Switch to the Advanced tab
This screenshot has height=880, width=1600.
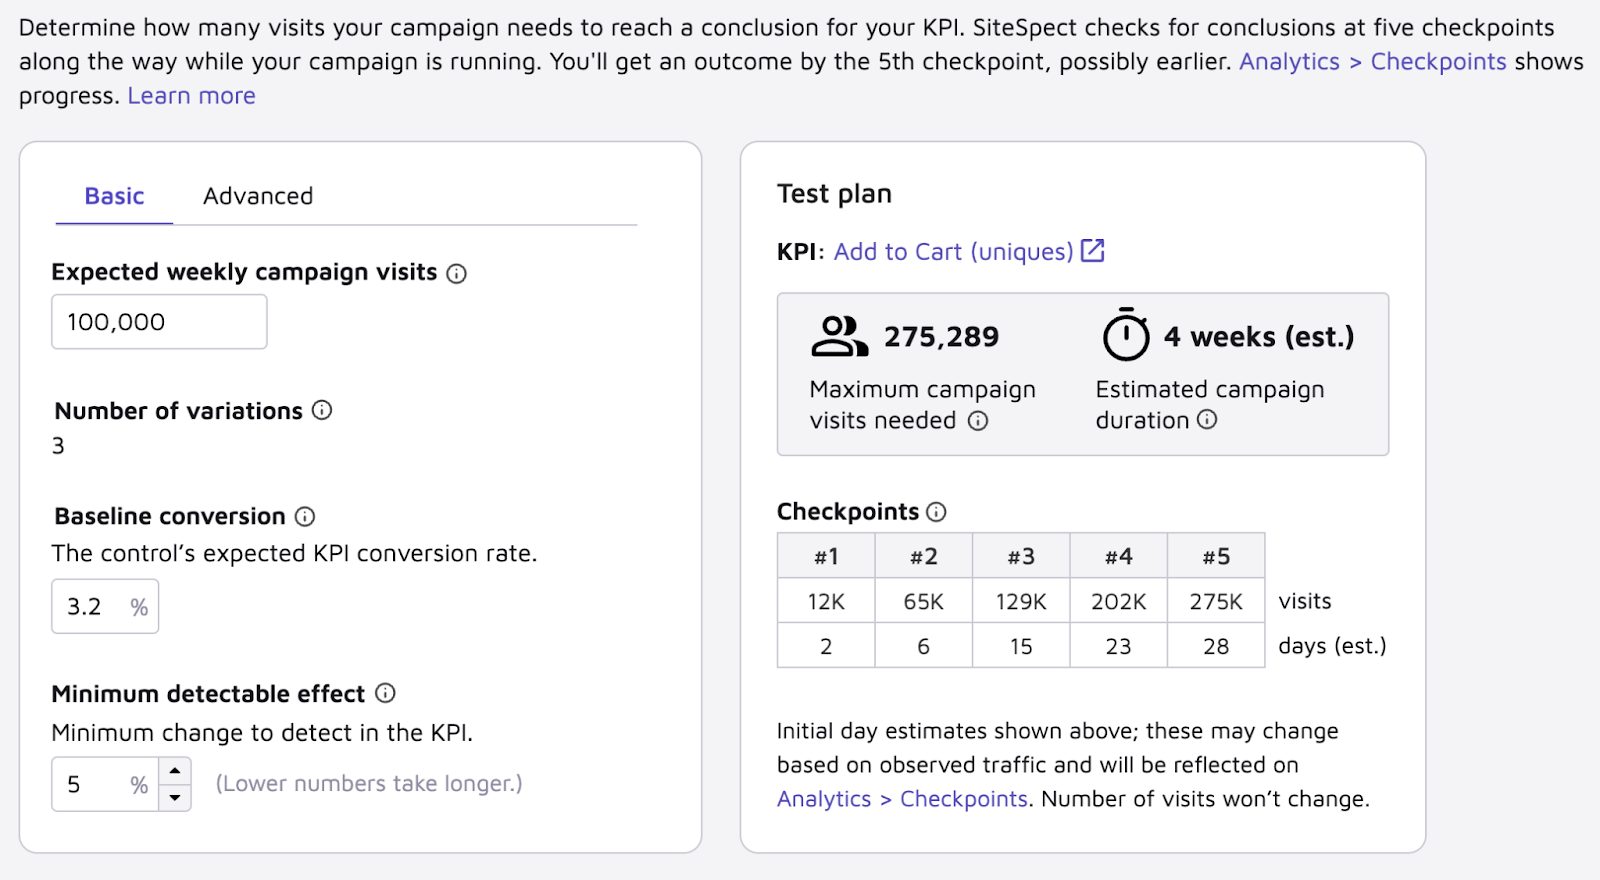tap(258, 196)
